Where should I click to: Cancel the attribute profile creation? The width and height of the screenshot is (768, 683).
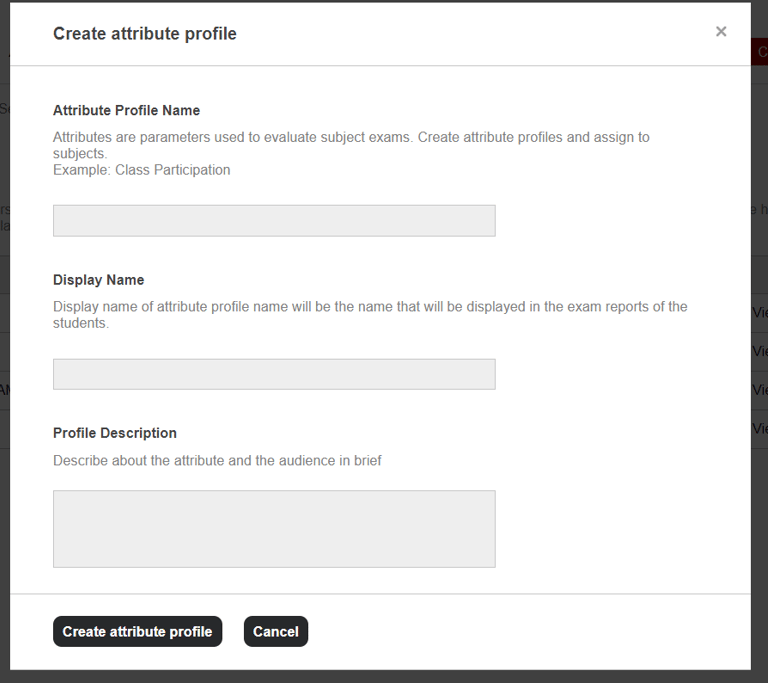[276, 632]
